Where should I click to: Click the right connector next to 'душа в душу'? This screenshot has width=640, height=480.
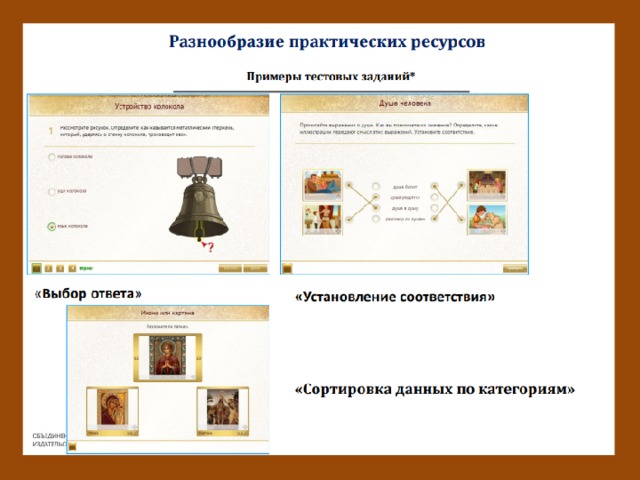(433, 208)
